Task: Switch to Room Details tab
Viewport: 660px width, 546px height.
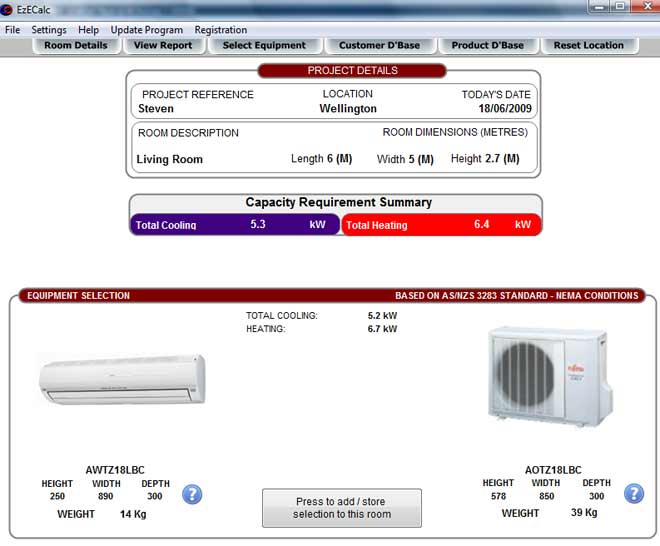Action: pos(76,45)
